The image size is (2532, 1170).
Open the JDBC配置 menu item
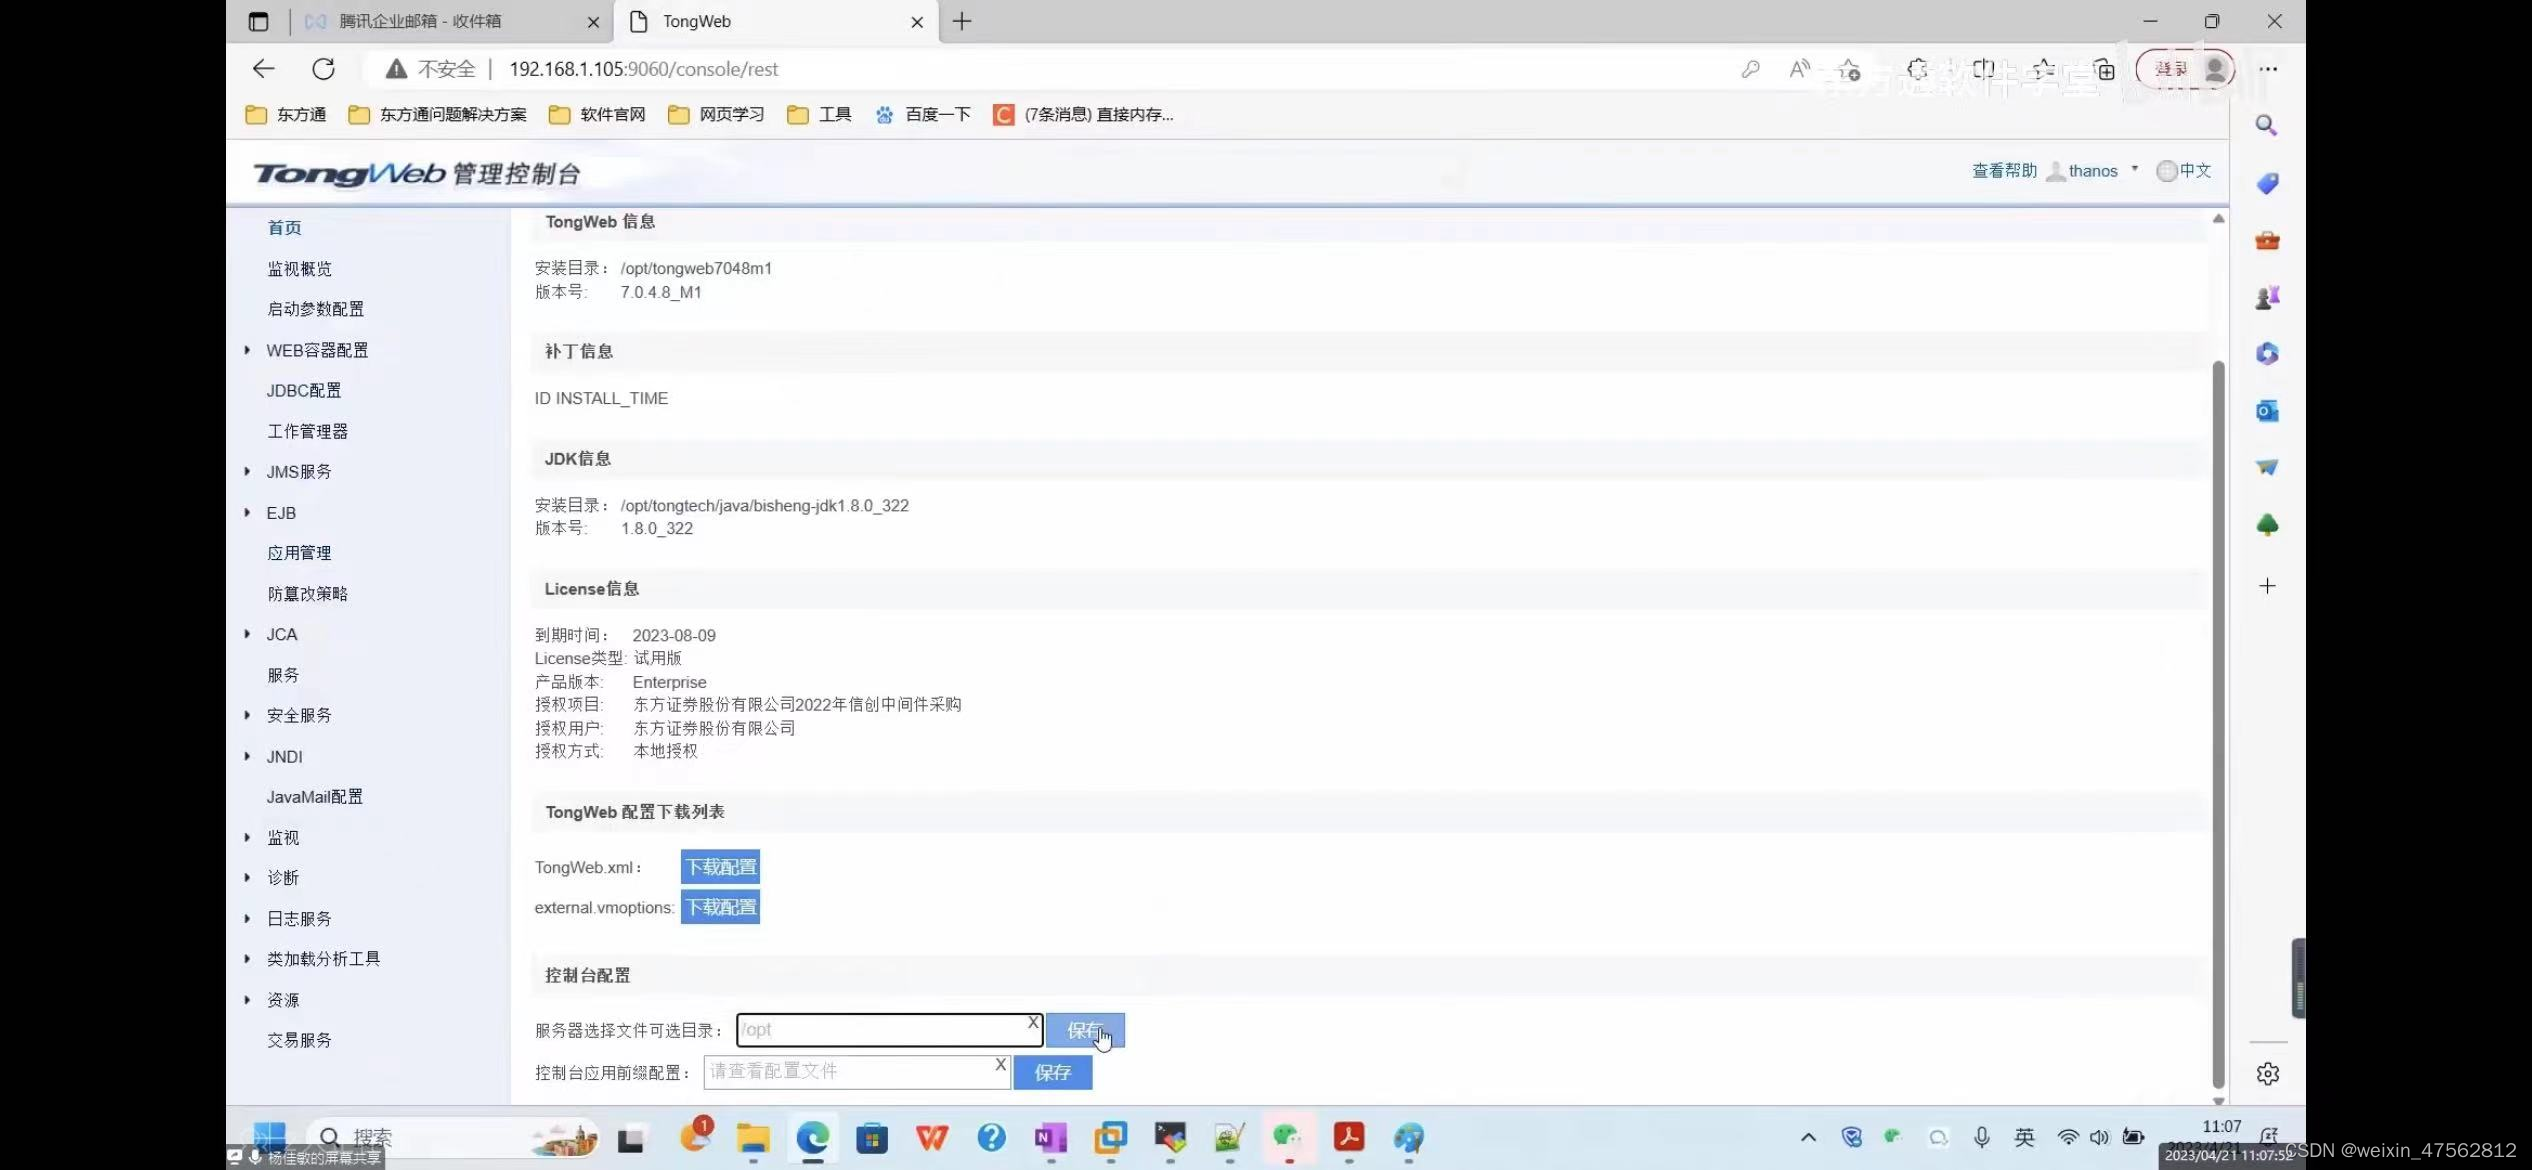[x=304, y=391]
